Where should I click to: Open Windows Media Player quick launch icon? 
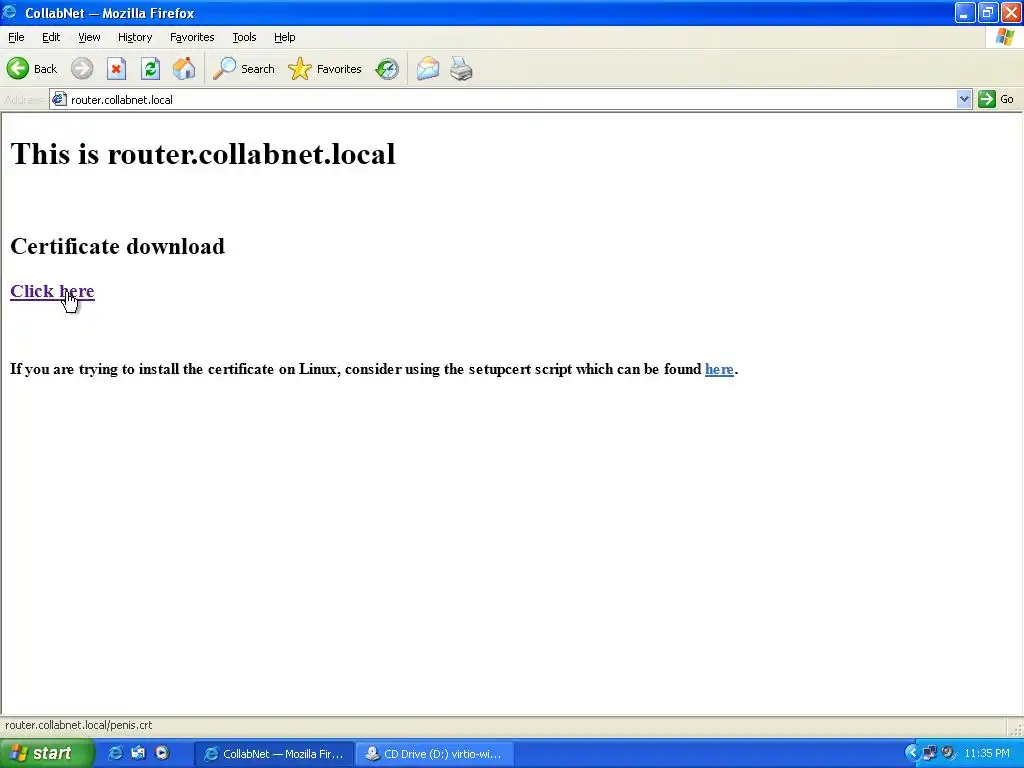pos(161,753)
